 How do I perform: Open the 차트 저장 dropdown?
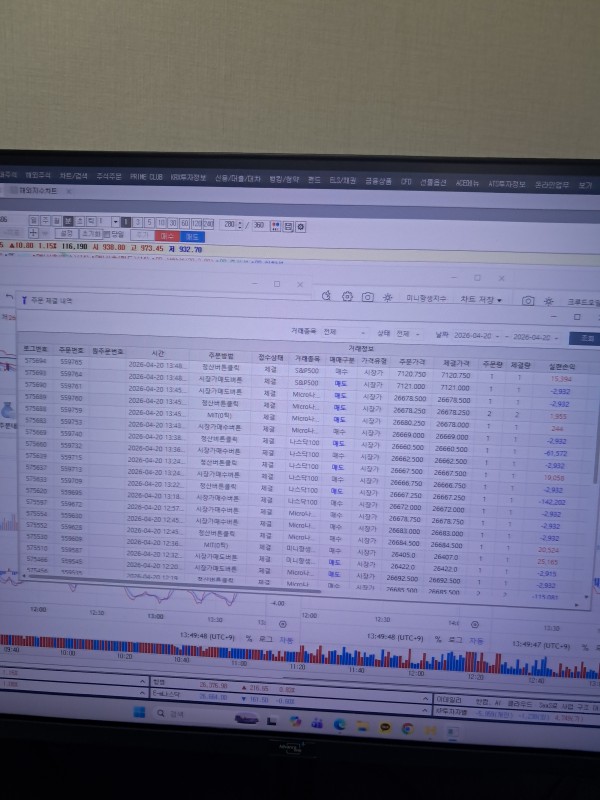(x=481, y=300)
